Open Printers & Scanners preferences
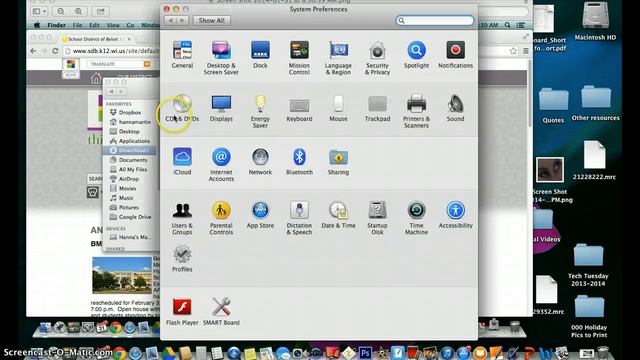Image resolution: width=640 pixels, height=360 pixels. tap(416, 111)
